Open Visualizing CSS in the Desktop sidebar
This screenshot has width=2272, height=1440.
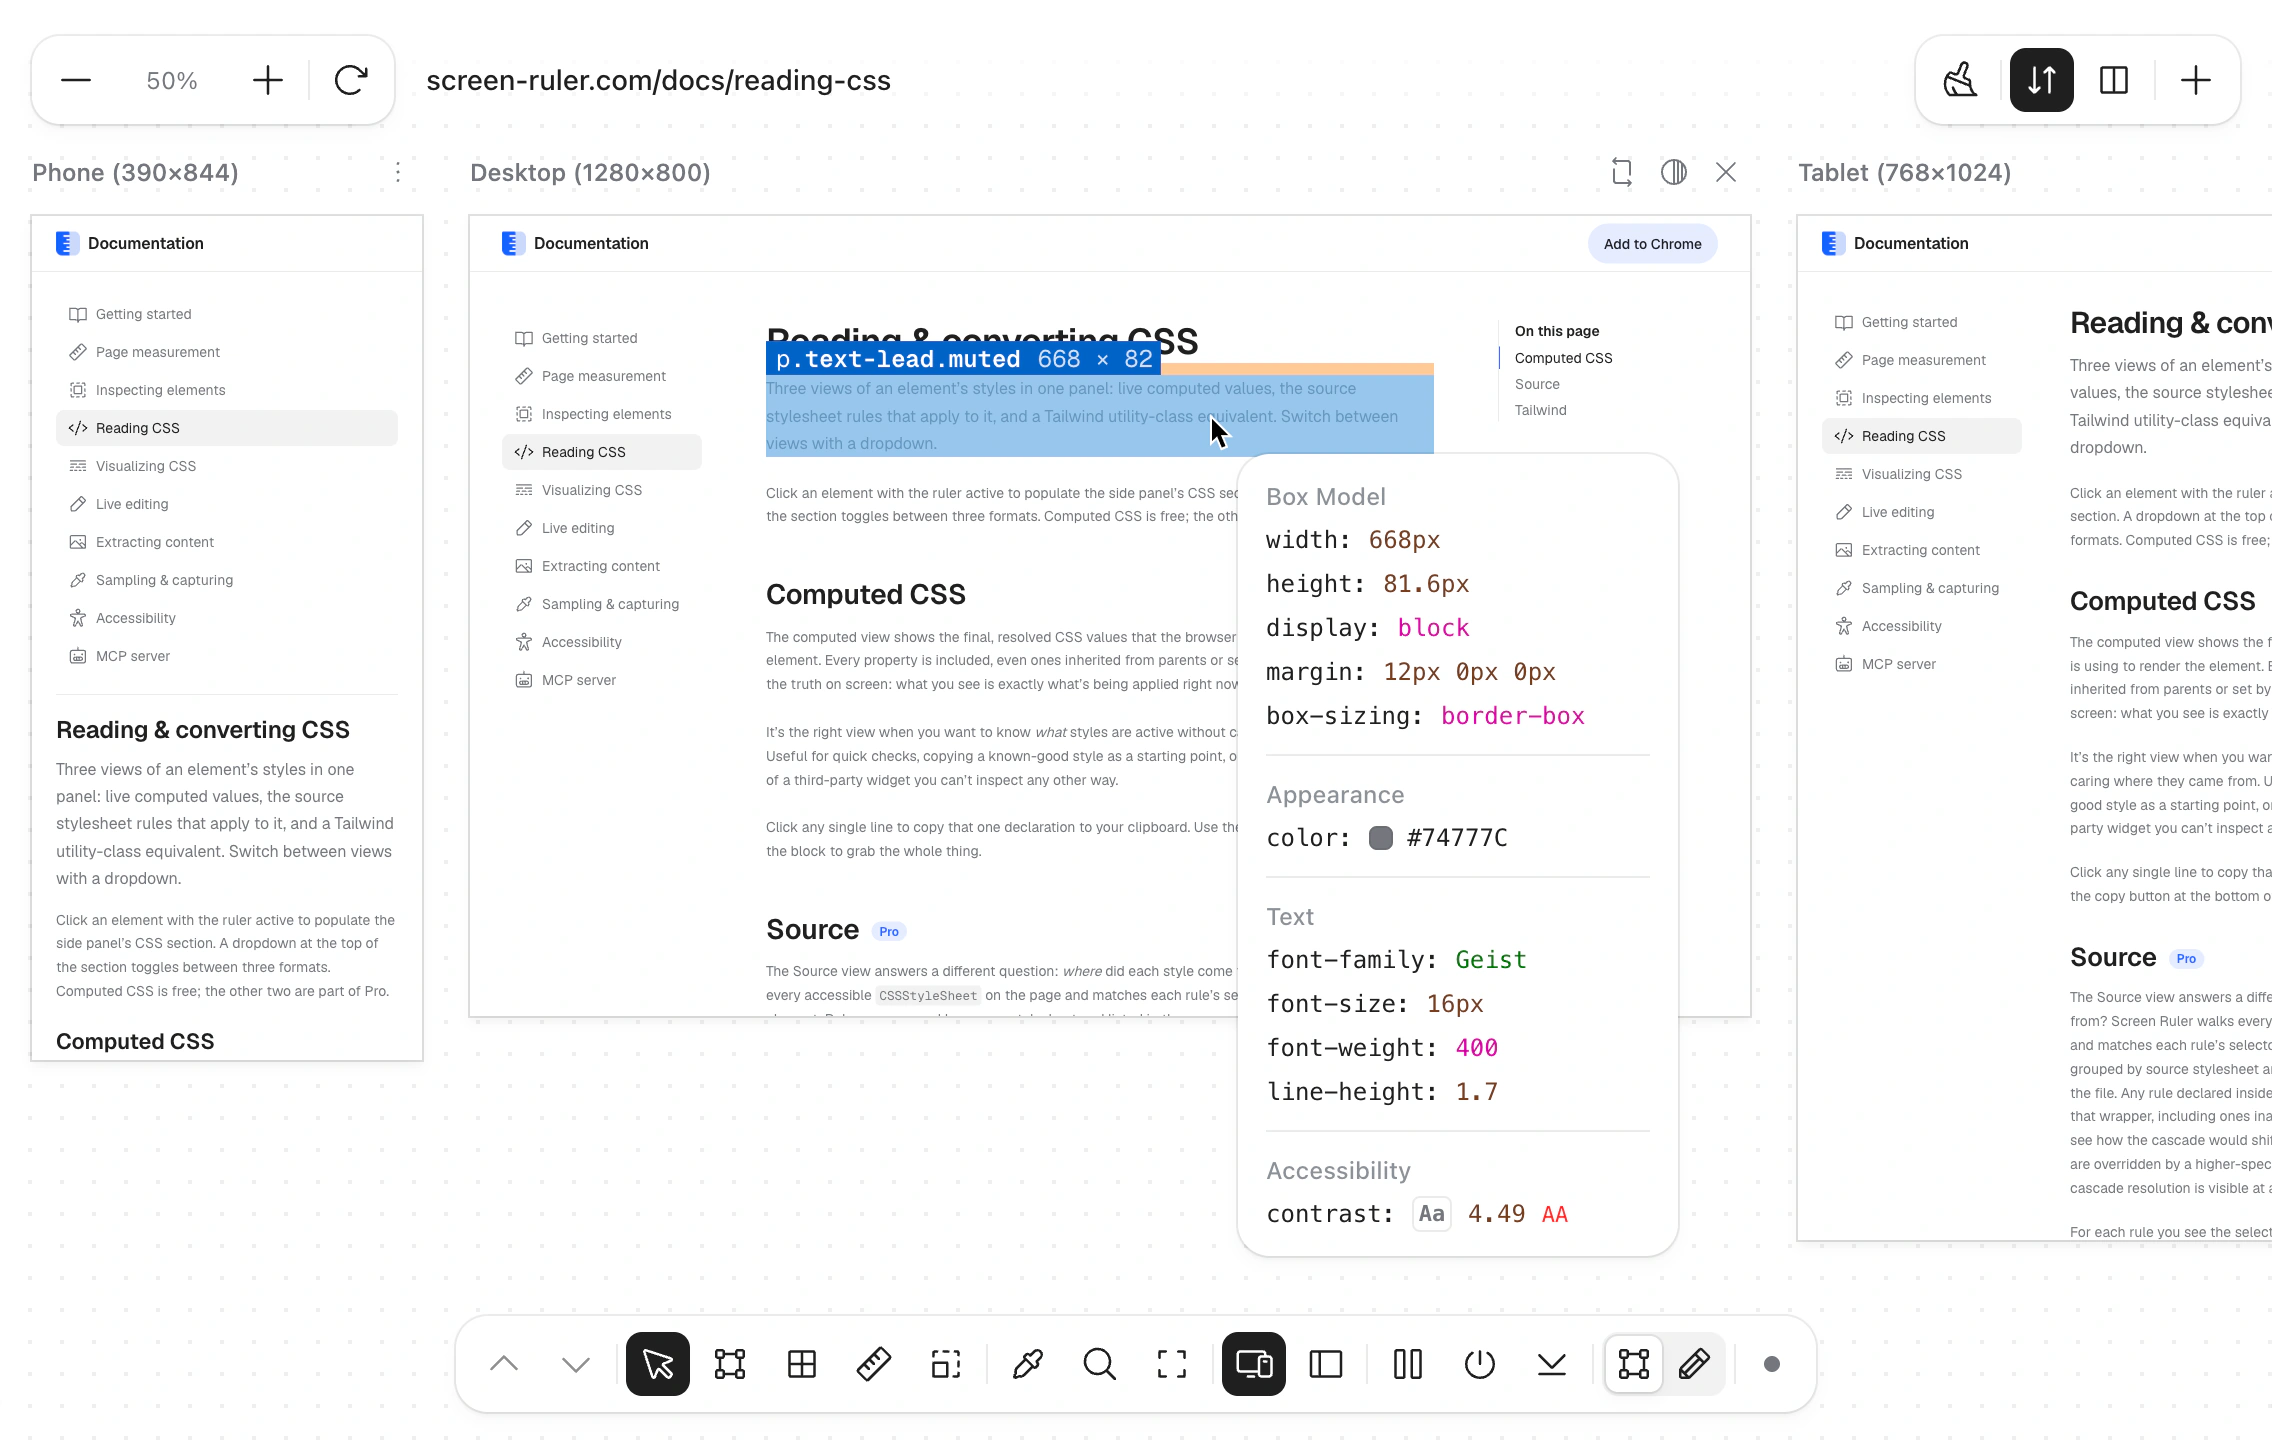(602, 490)
